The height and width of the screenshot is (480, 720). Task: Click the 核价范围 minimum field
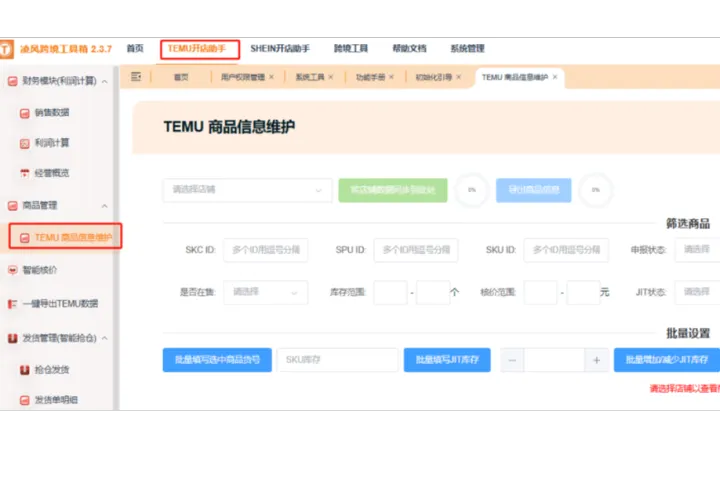[540, 292]
